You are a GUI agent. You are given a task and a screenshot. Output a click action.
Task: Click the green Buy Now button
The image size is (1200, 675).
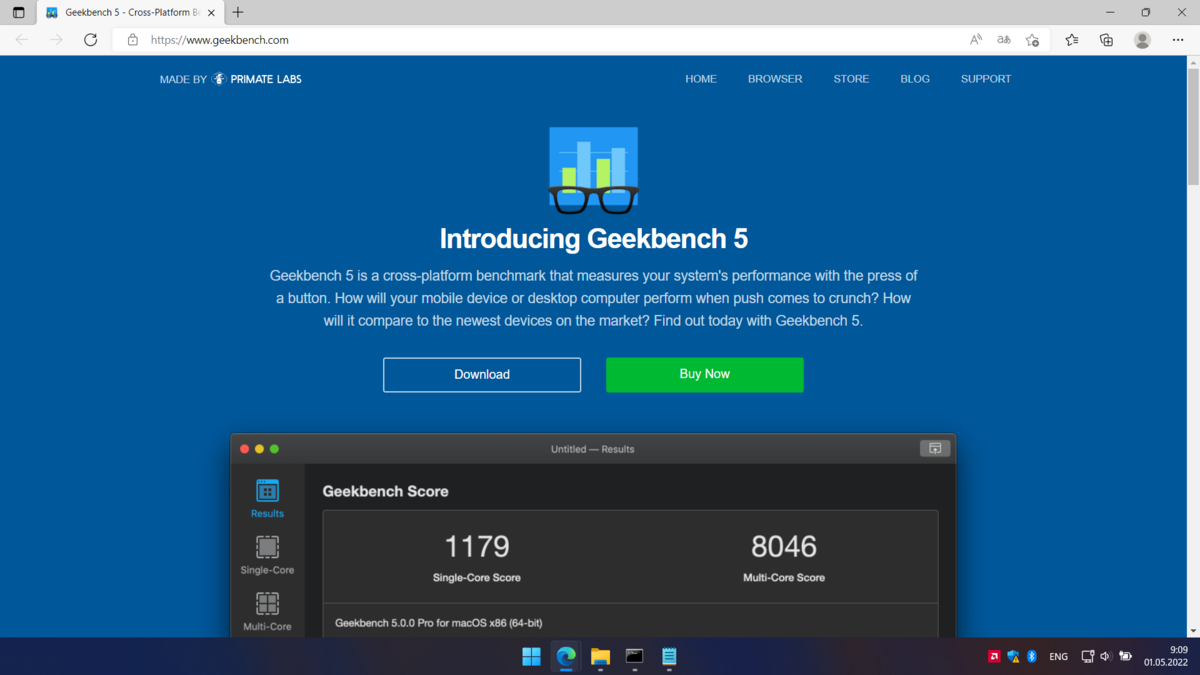point(705,375)
